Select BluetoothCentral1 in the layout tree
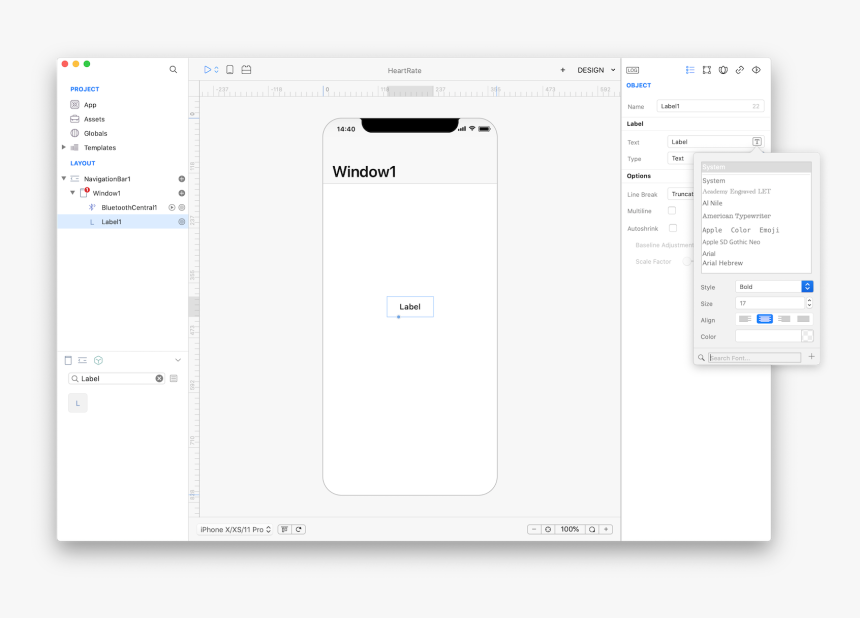 coord(129,207)
